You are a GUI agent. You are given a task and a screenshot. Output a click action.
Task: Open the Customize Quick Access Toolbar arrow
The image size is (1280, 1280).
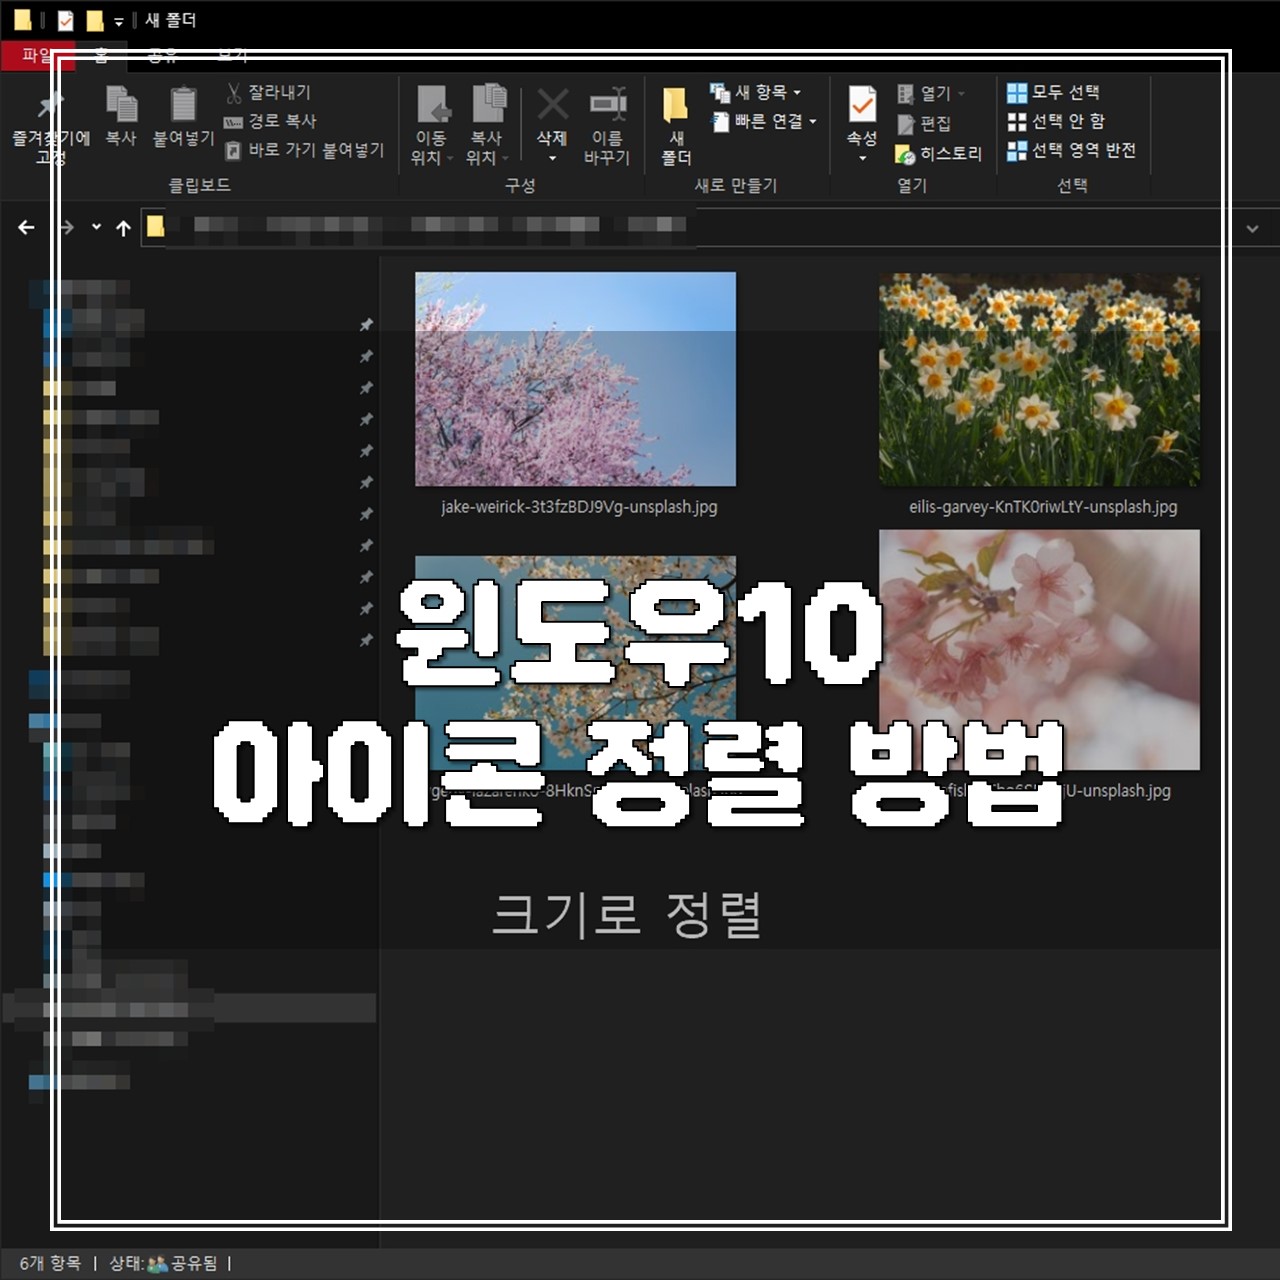click(118, 21)
